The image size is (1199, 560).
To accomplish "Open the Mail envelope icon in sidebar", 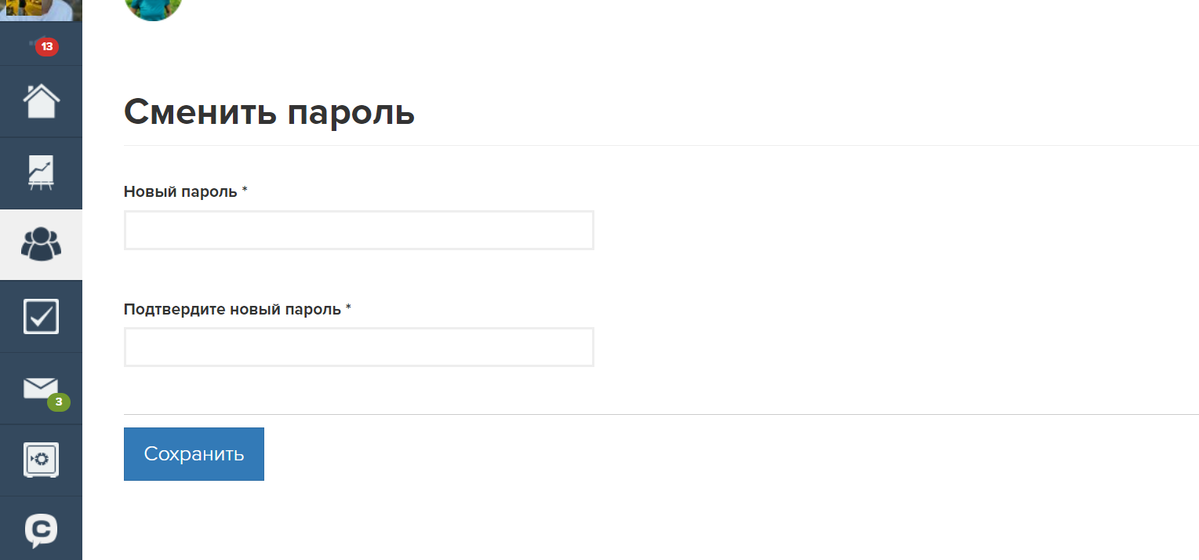I will click(x=41, y=387).
